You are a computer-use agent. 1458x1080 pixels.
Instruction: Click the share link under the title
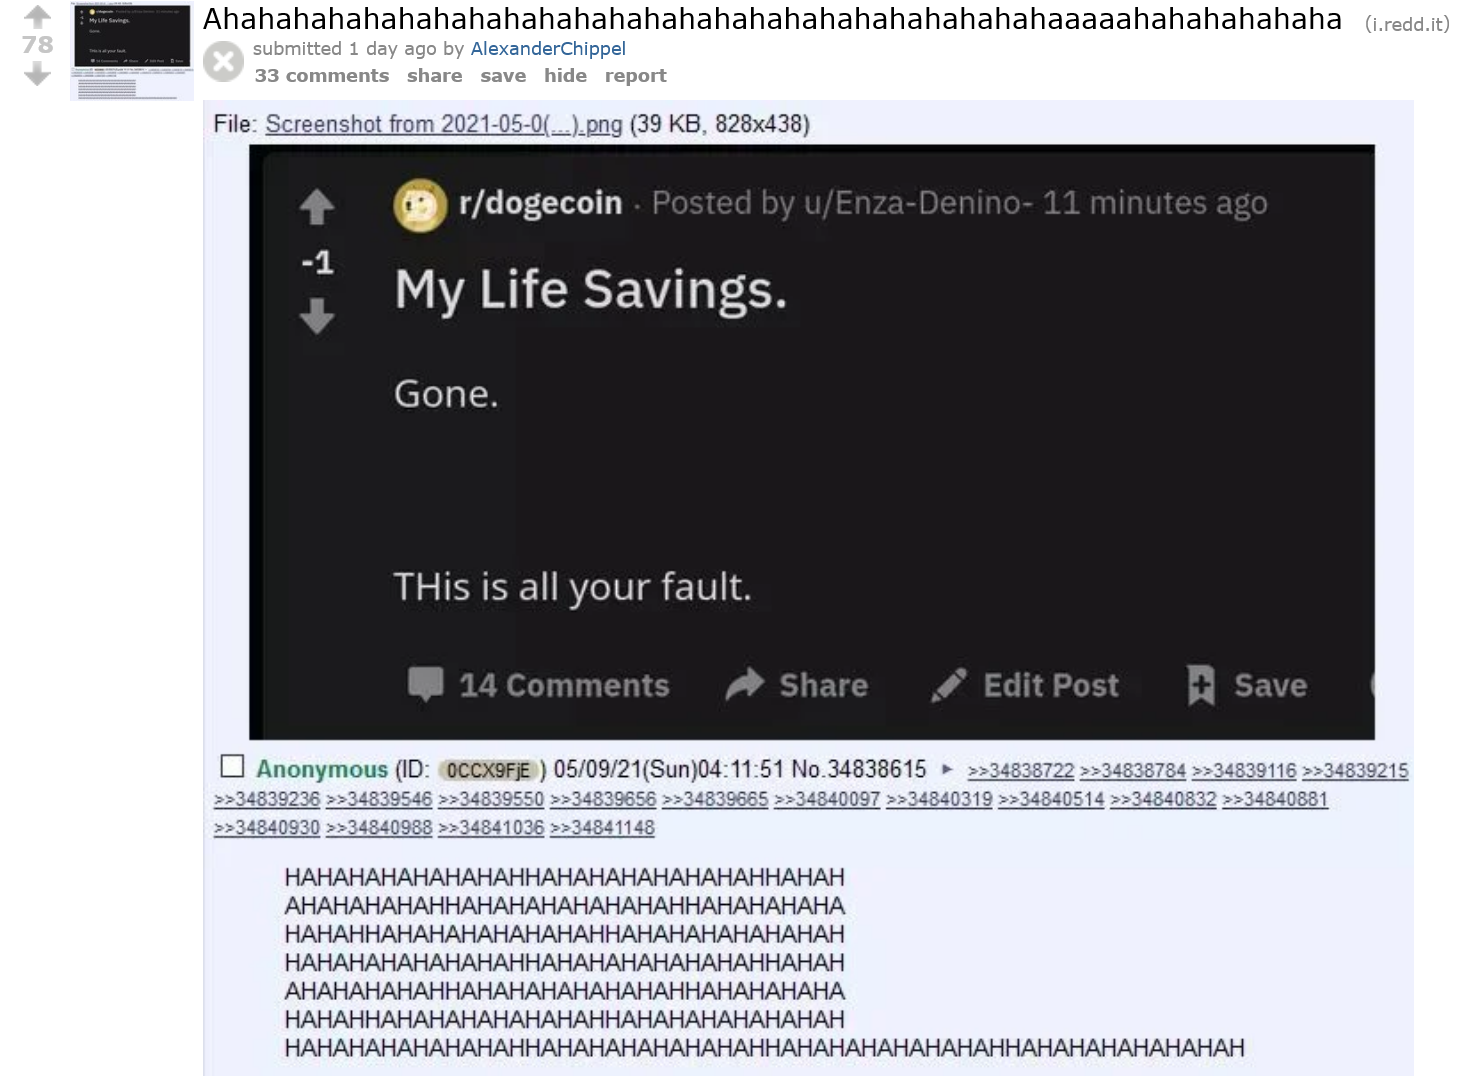(x=435, y=76)
